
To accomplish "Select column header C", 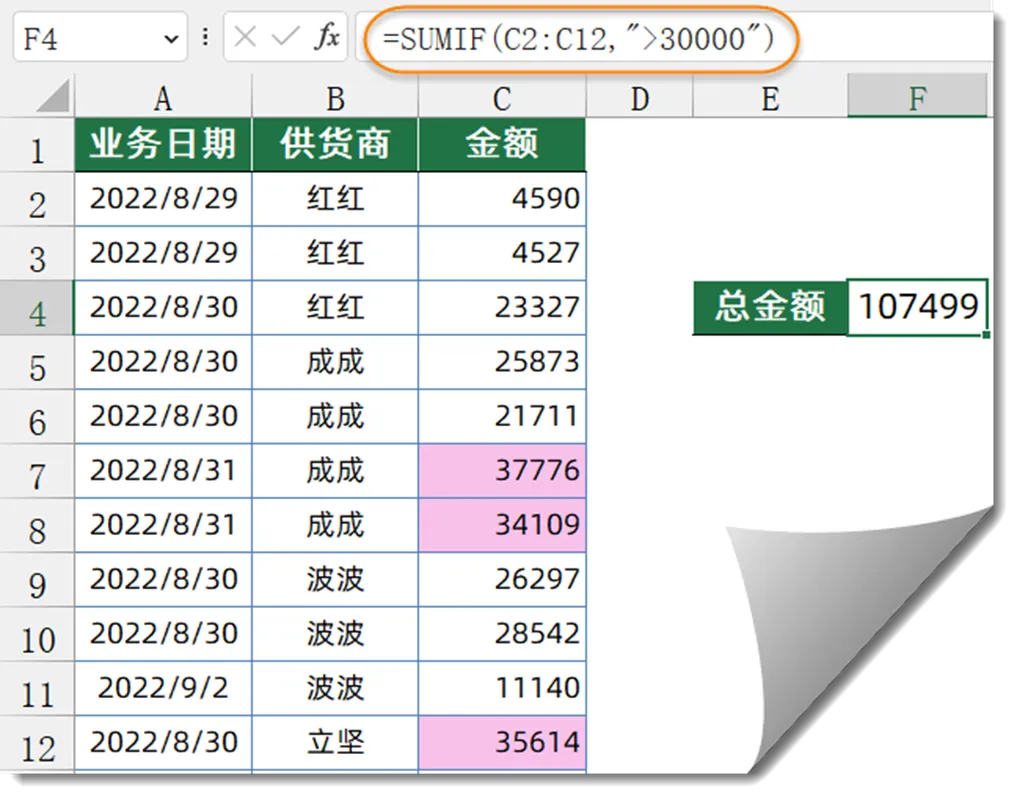I will point(501,97).
